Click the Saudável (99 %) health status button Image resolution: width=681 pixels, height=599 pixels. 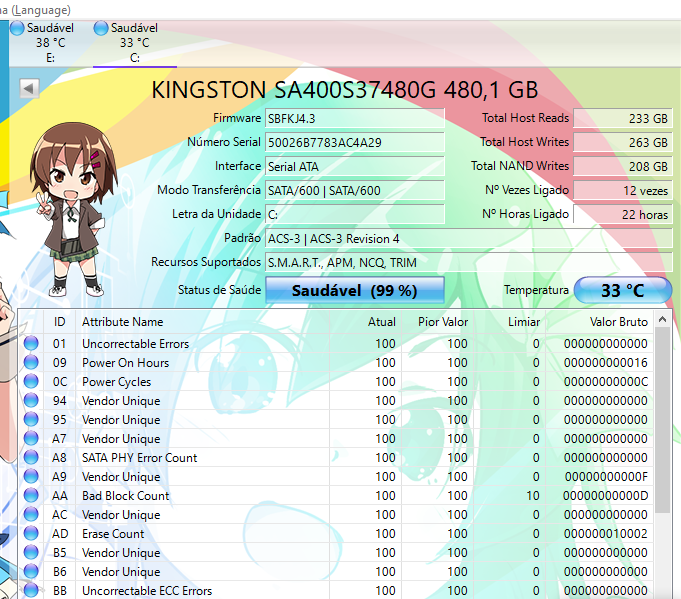[x=354, y=290]
